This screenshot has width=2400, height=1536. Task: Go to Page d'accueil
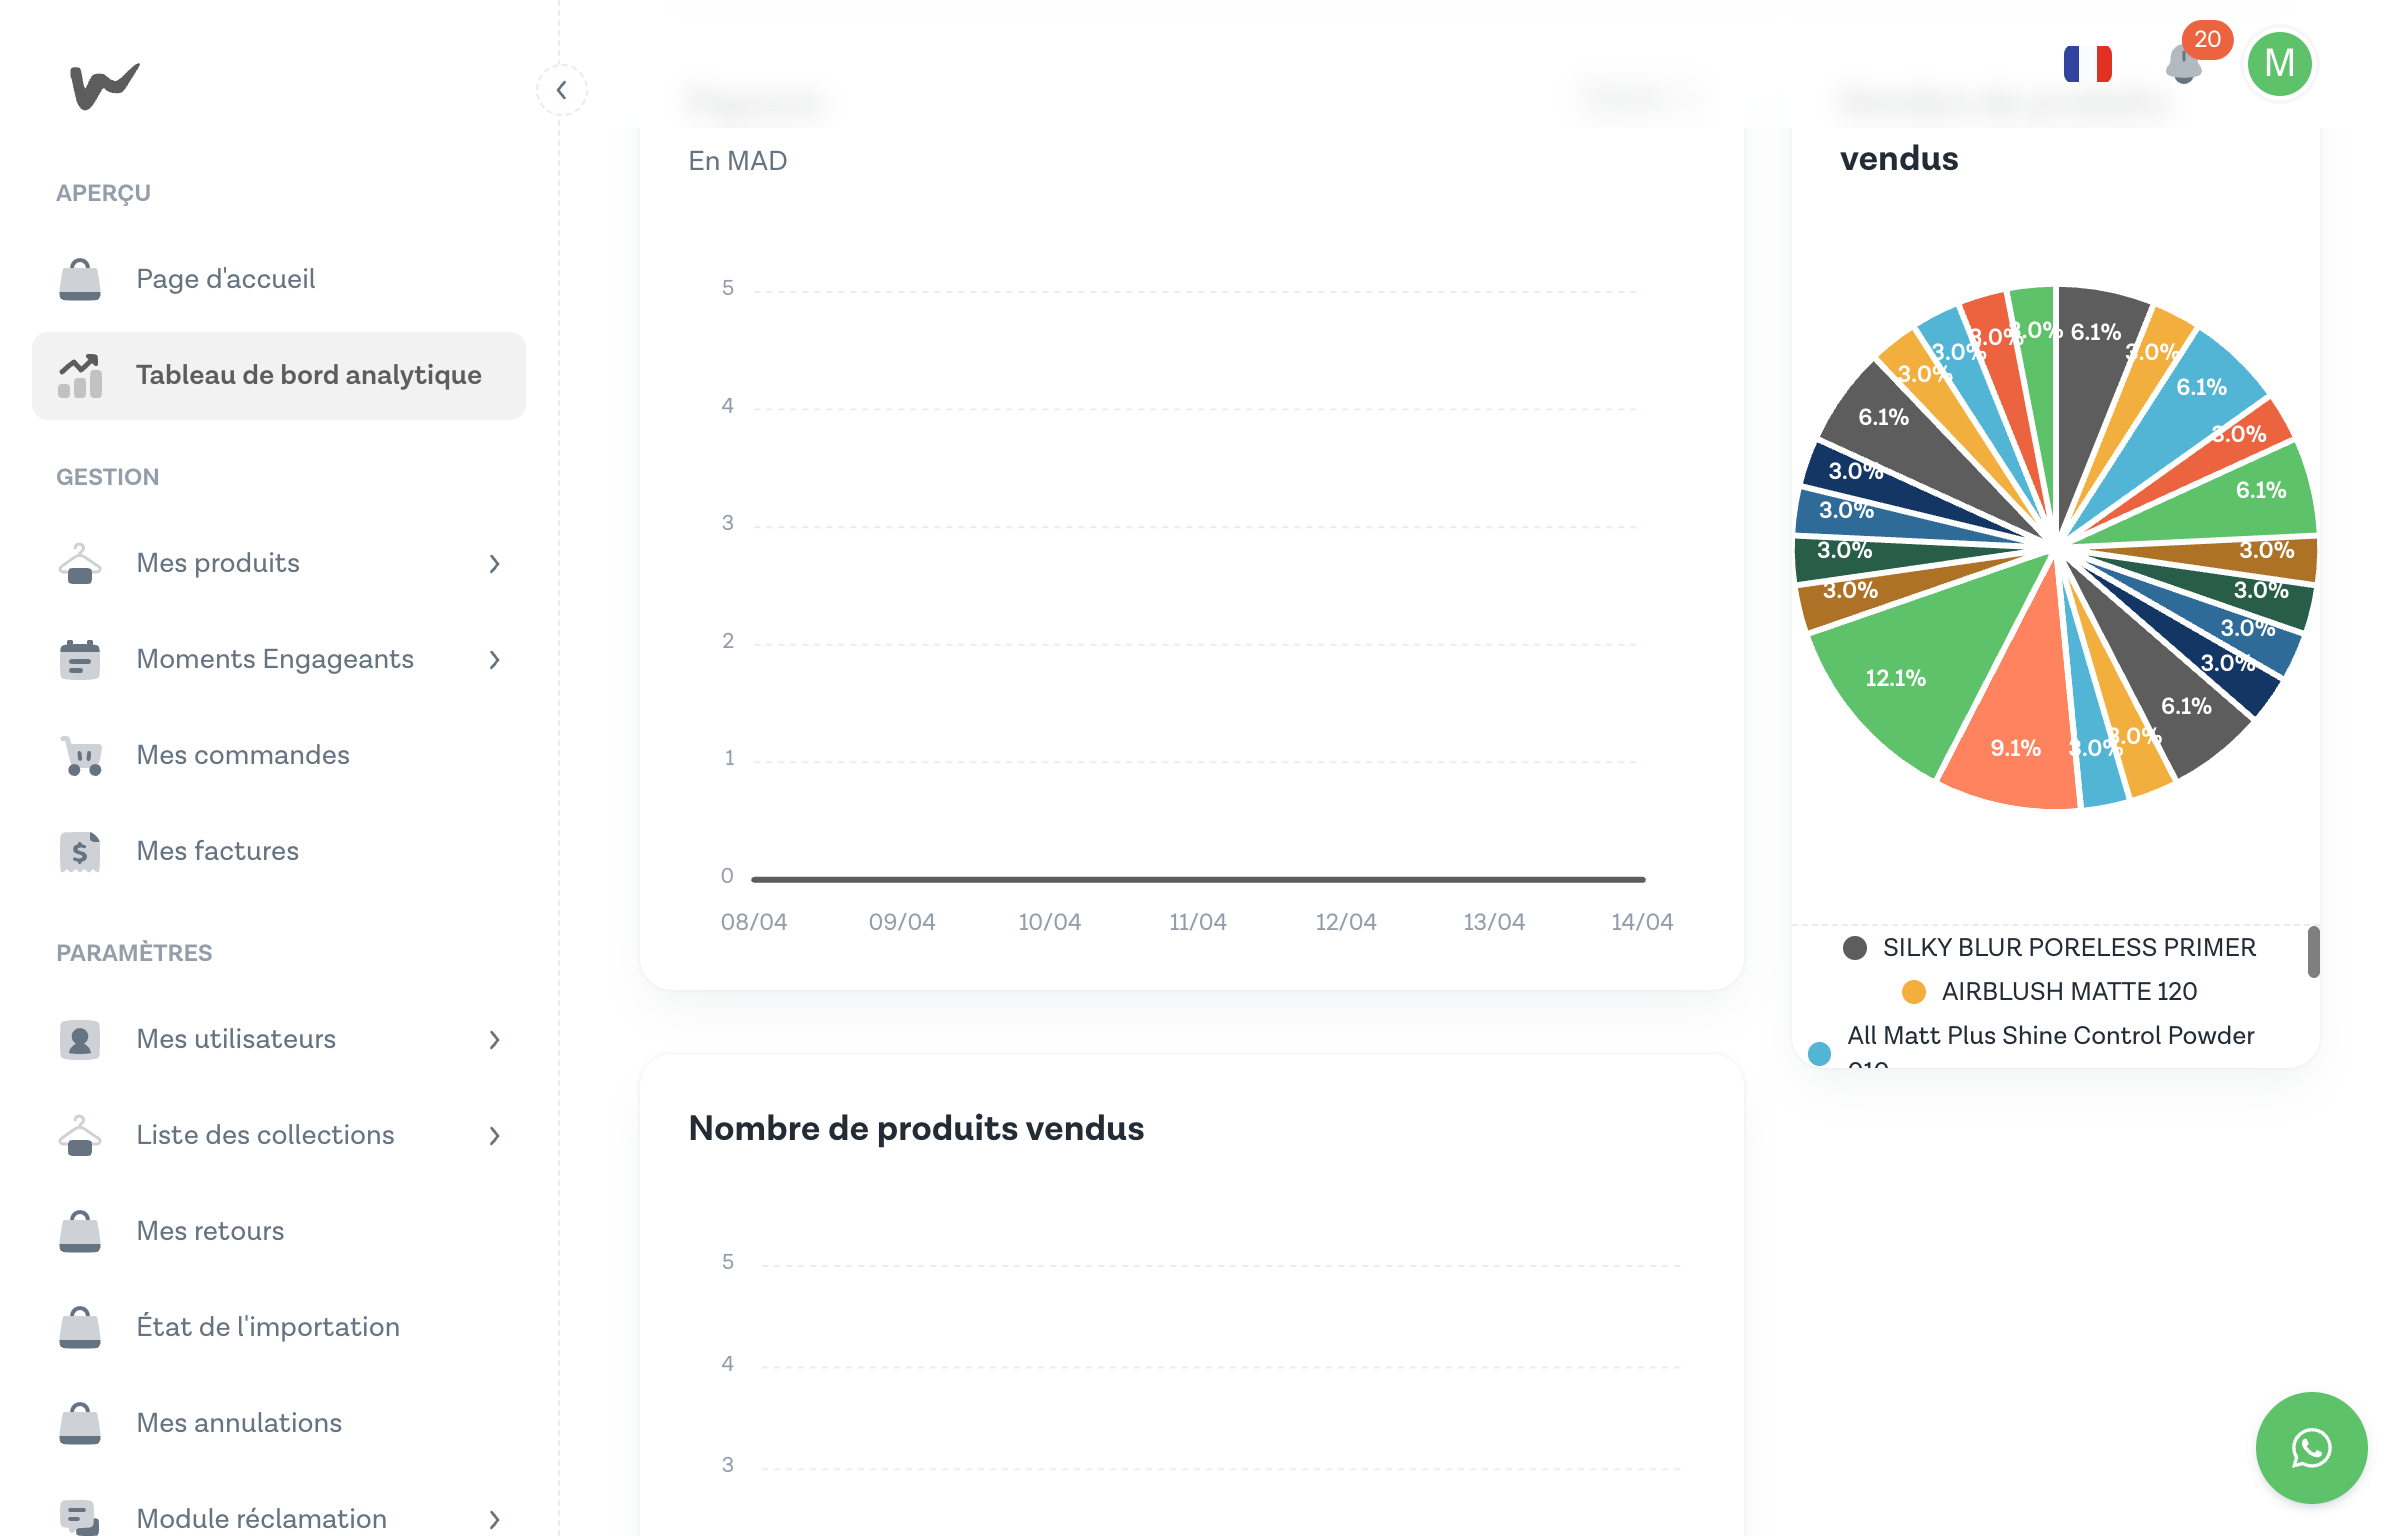(x=225, y=279)
